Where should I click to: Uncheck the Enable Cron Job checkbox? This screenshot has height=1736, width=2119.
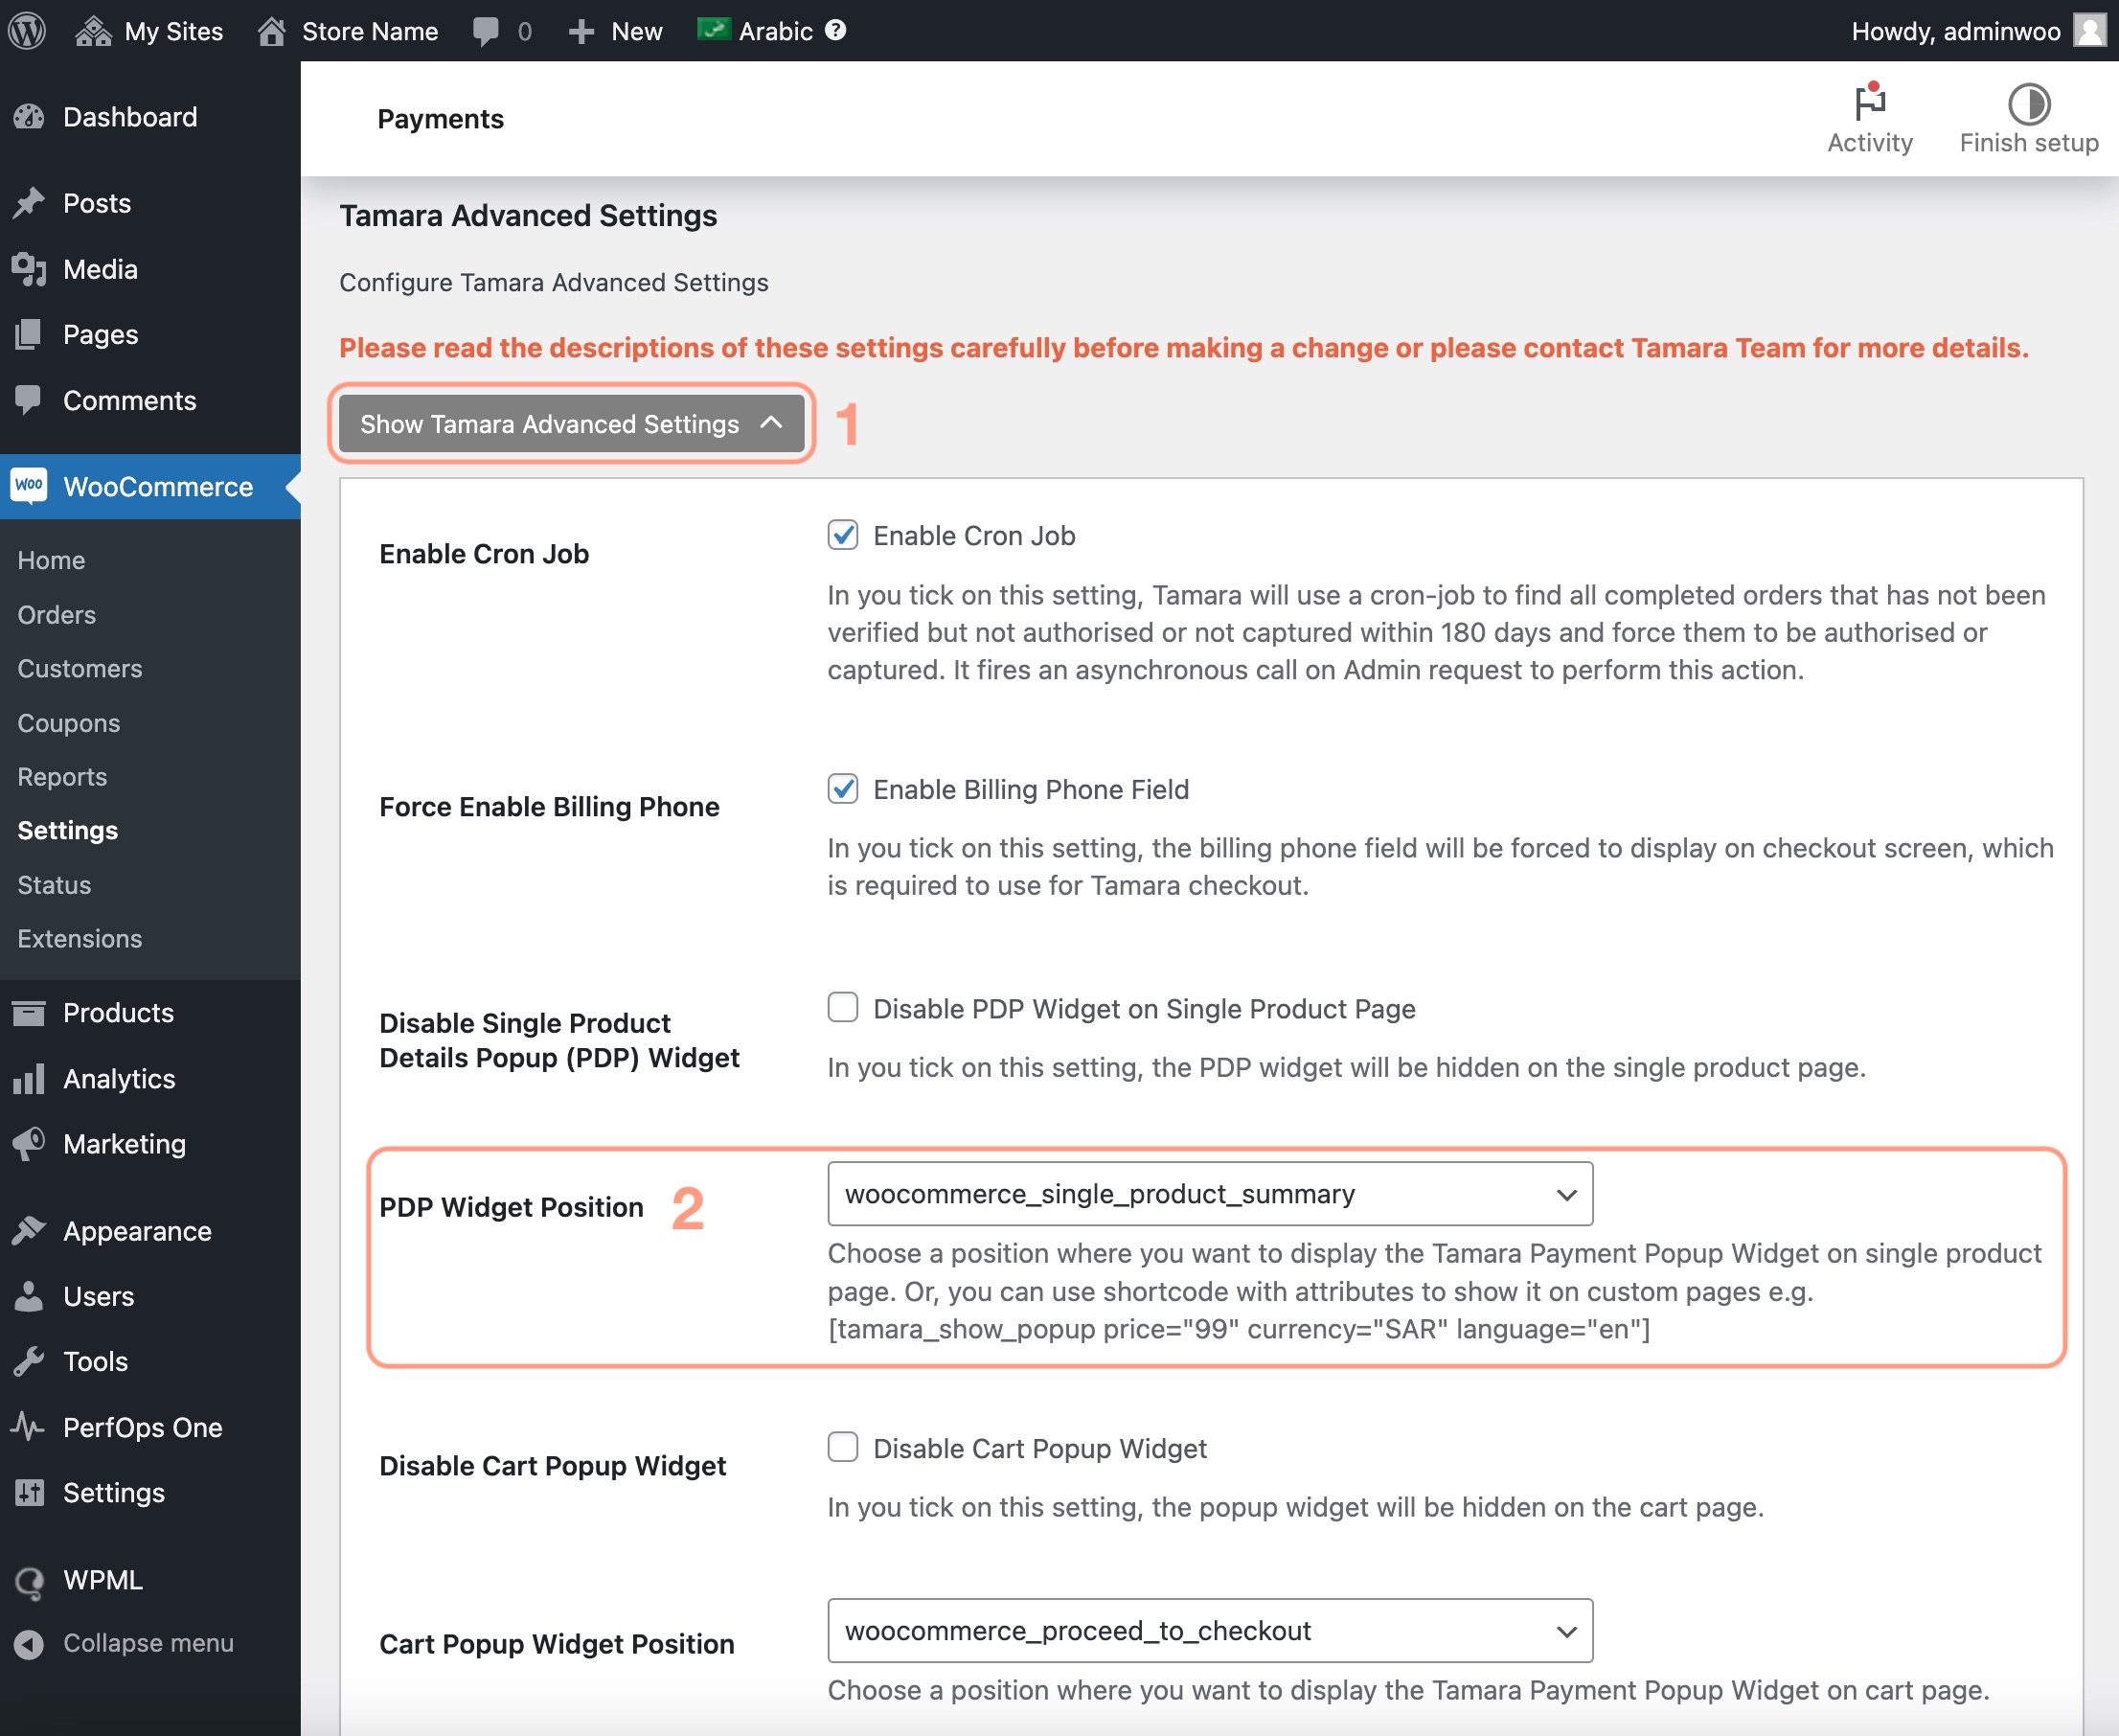point(843,535)
